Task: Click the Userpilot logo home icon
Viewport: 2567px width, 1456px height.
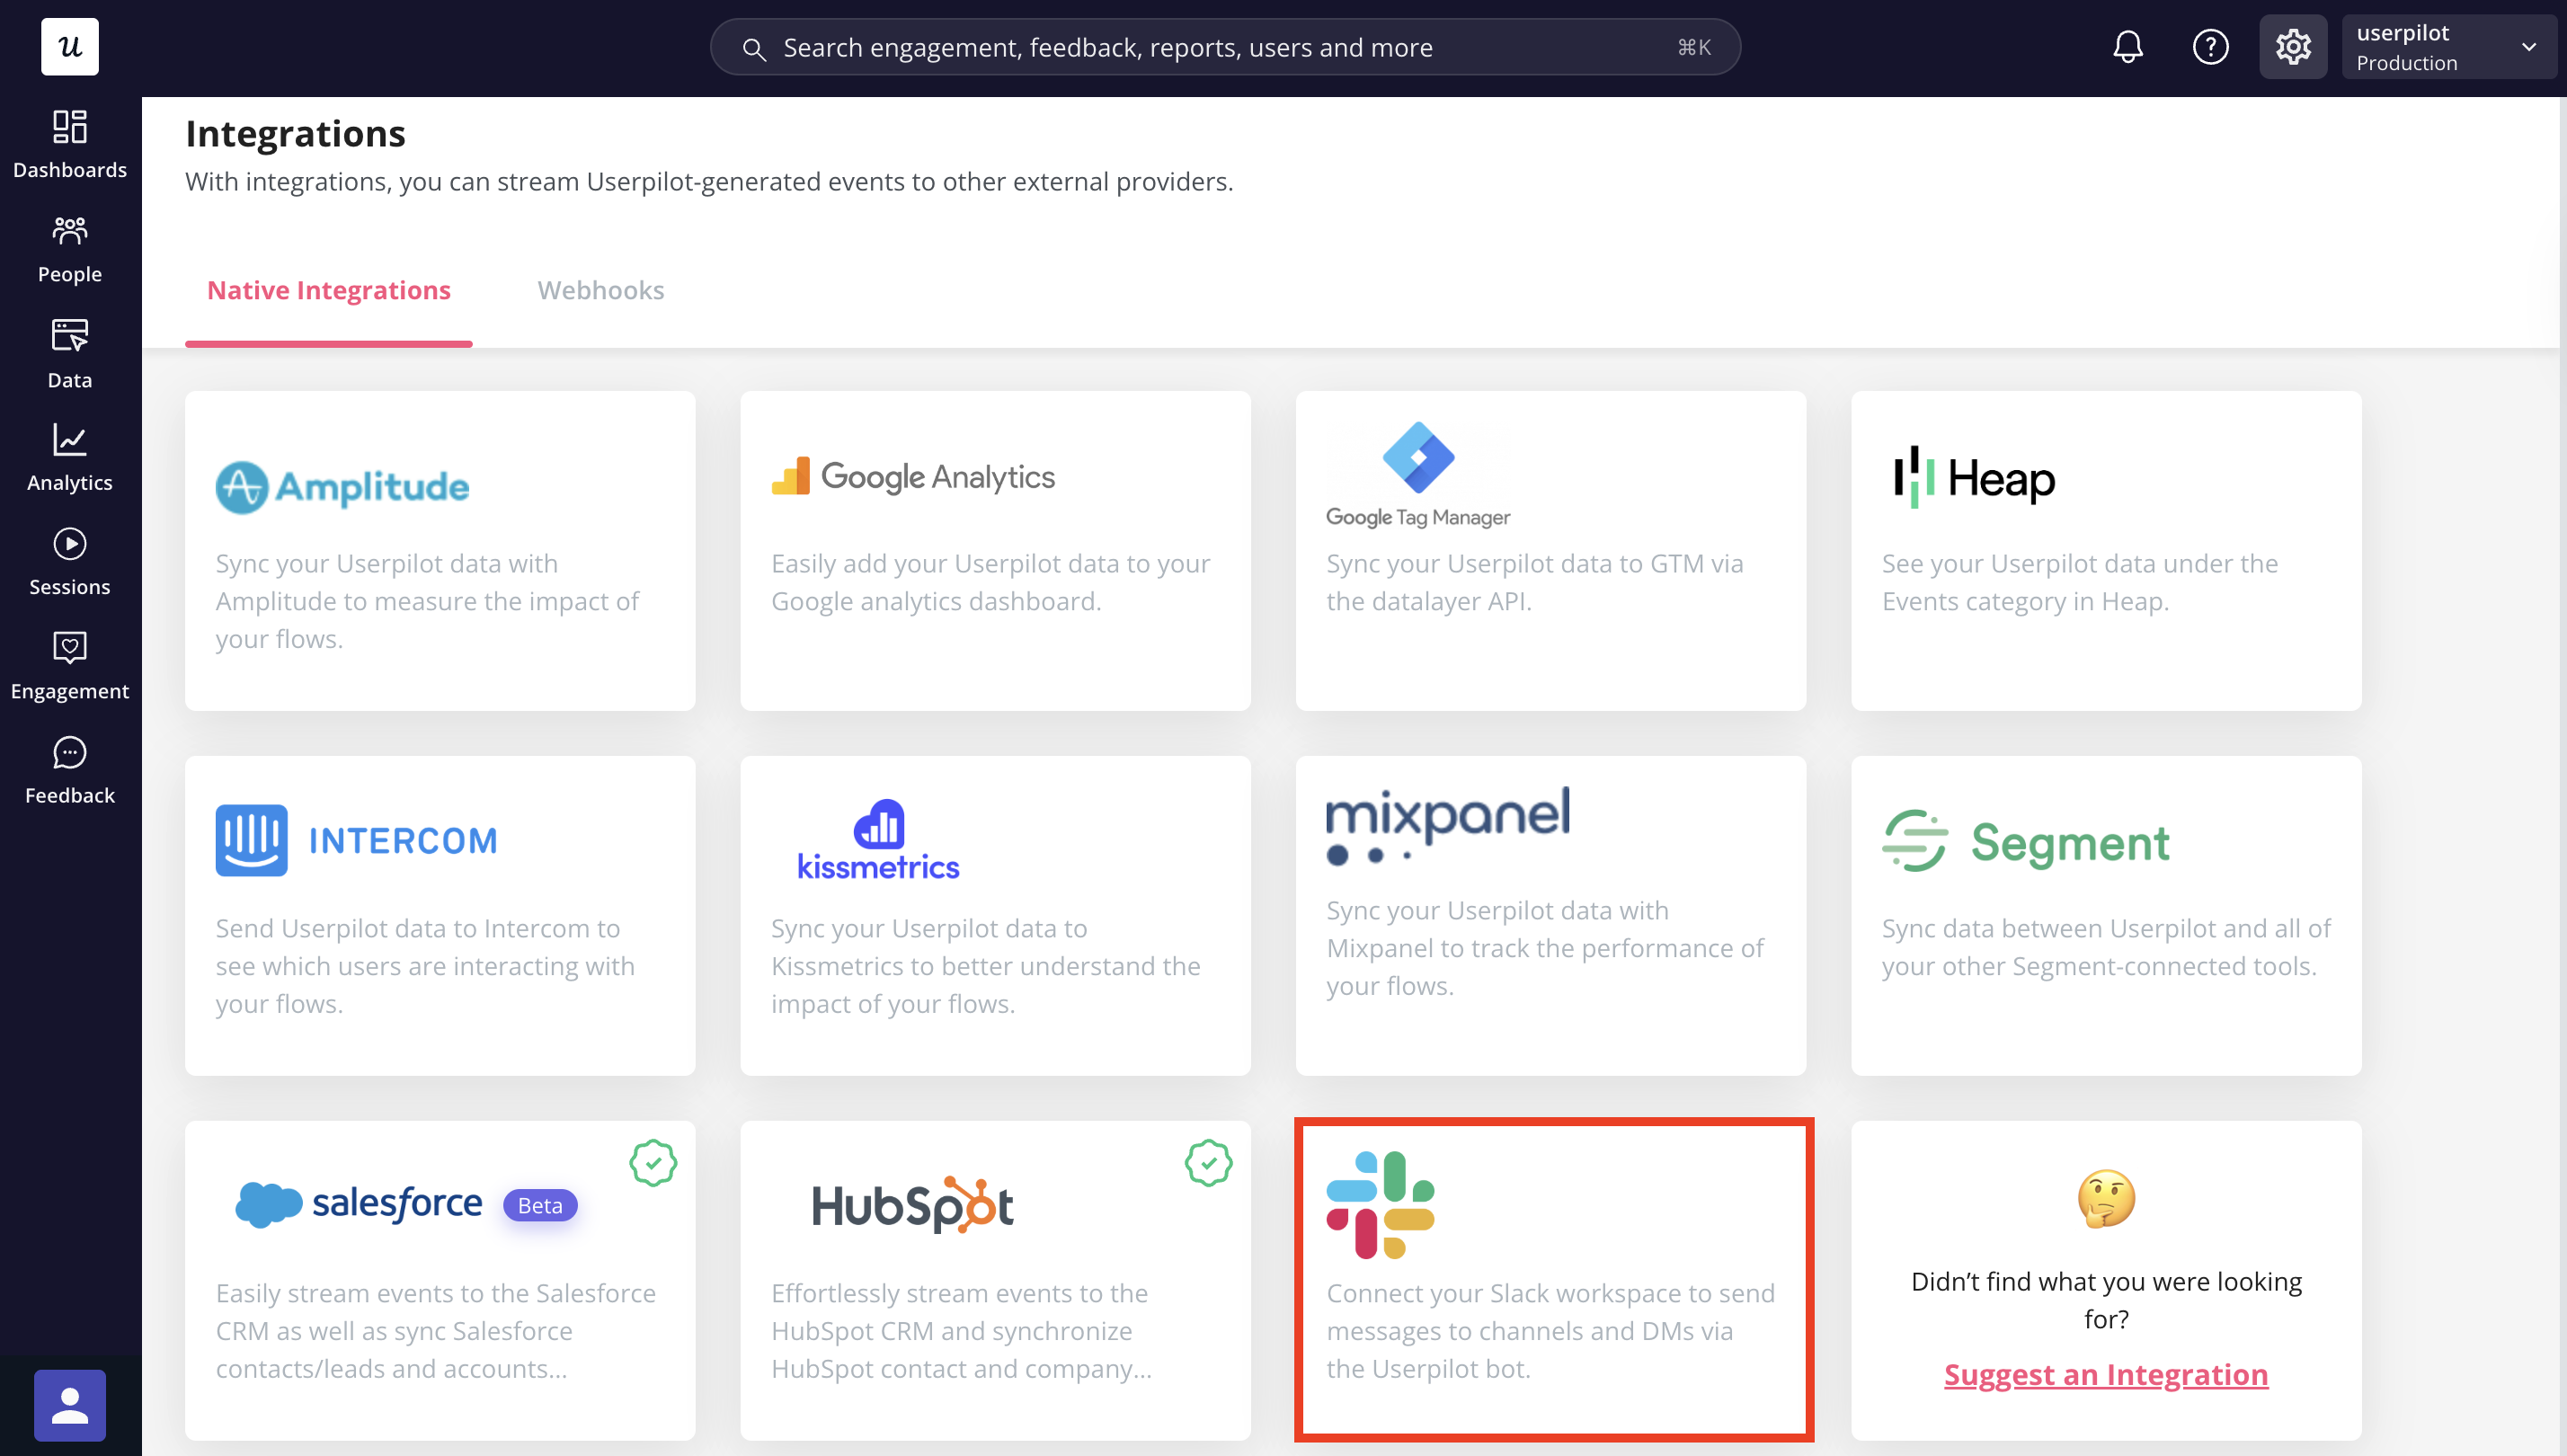Action: (x=69, y=47)
